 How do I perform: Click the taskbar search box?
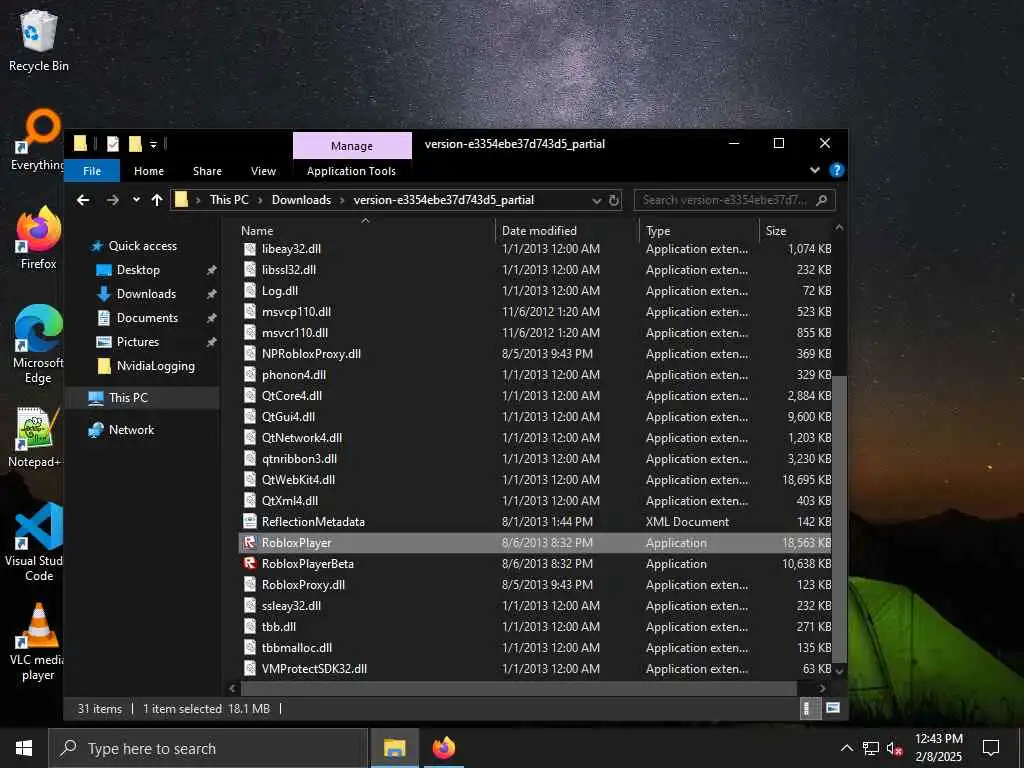pyautogui.click(x=208, y=748)
